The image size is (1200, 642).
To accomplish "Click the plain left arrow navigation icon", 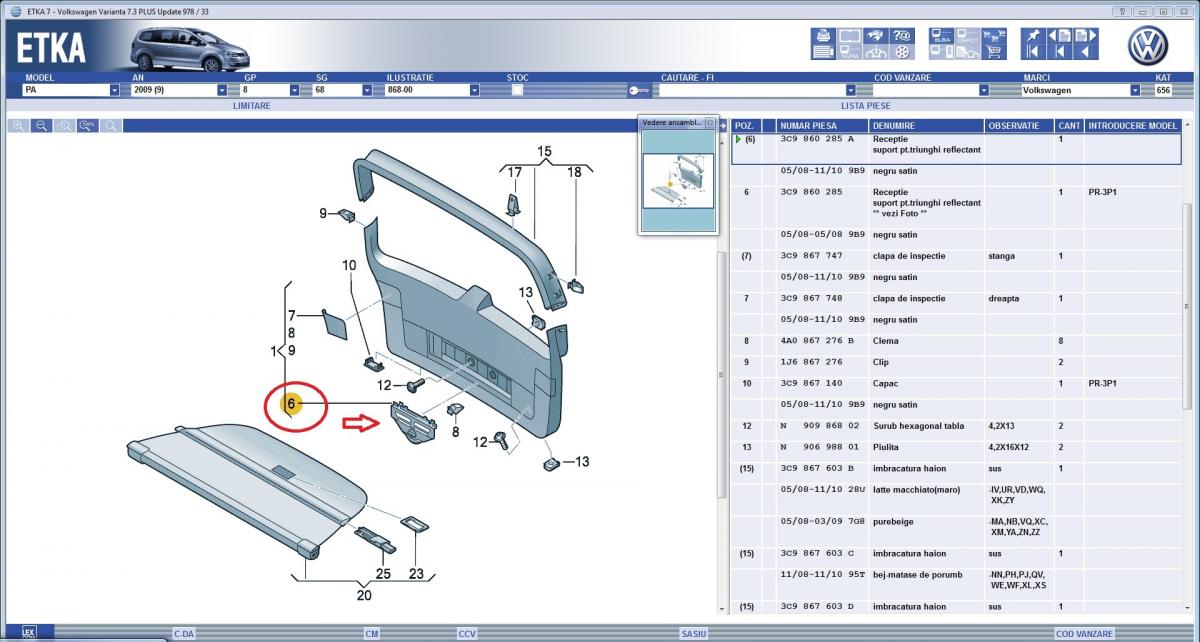I will pyautogui.click(x=1086, y=52).
